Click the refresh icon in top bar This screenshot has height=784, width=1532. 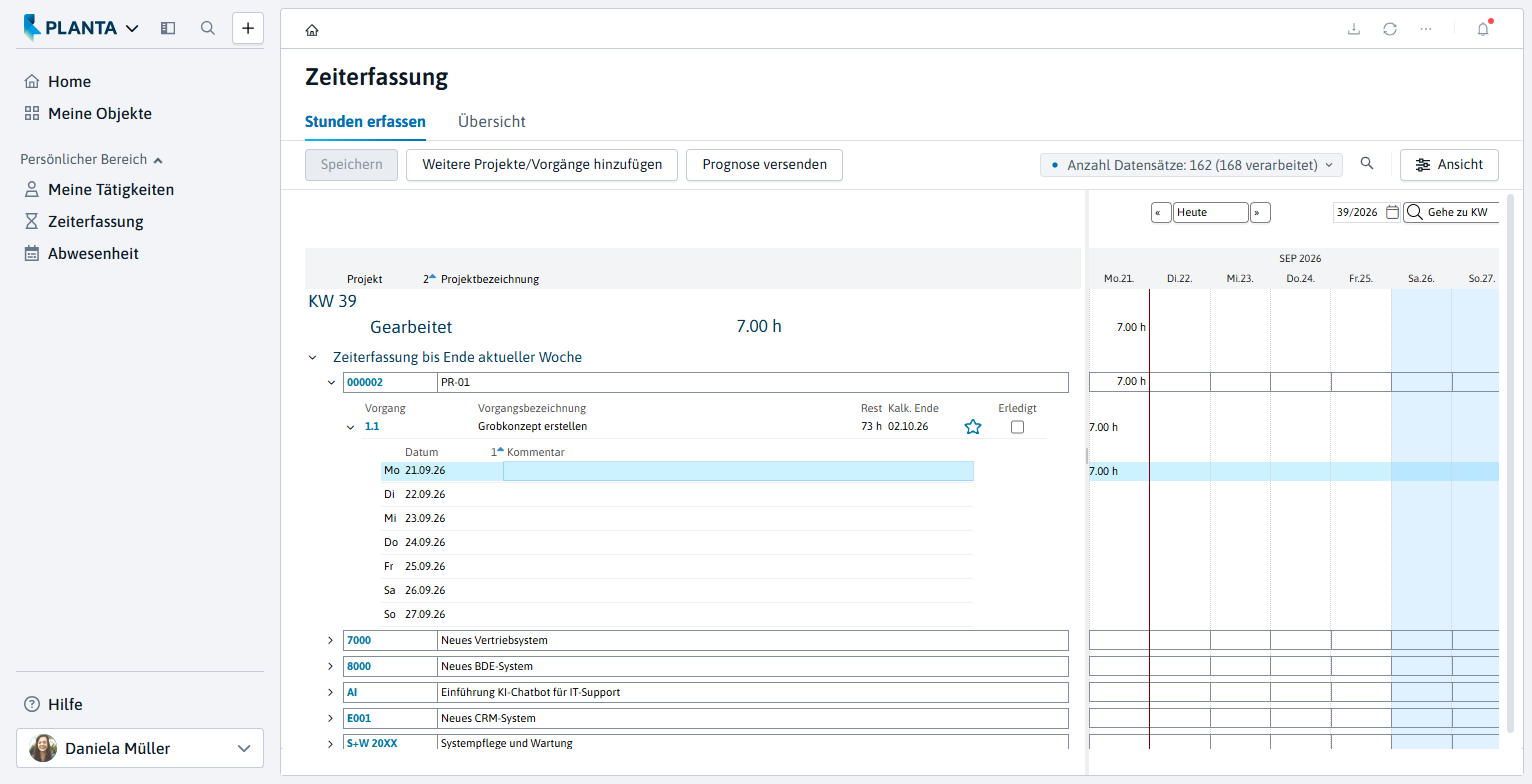[1390, 29]
